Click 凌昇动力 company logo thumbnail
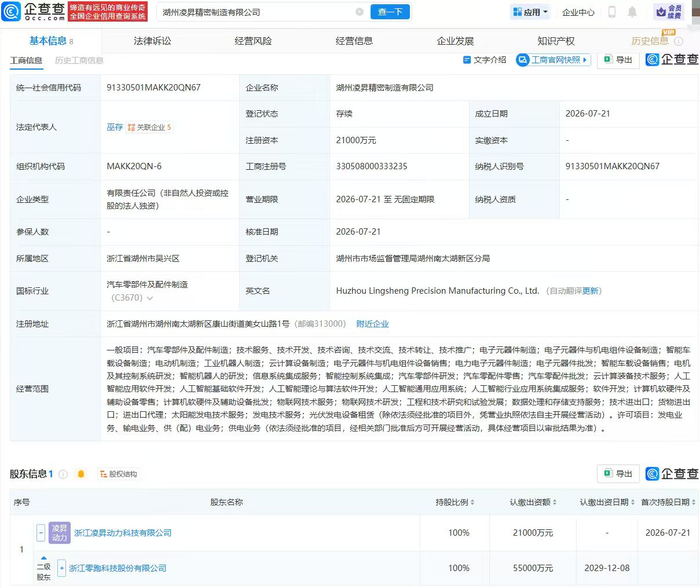This screenshot has width=700, height=588. (x=59, y=533)
